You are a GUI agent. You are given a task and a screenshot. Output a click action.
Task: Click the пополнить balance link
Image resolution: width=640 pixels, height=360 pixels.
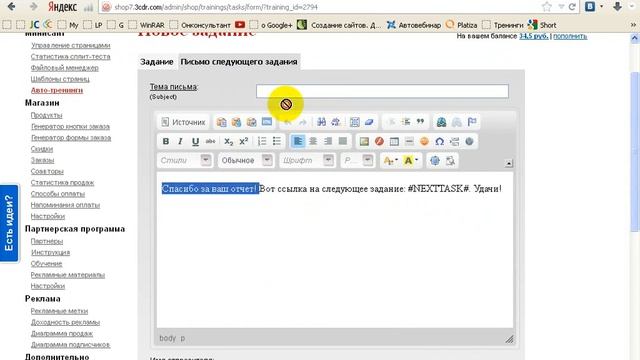[x=570, y=36]
